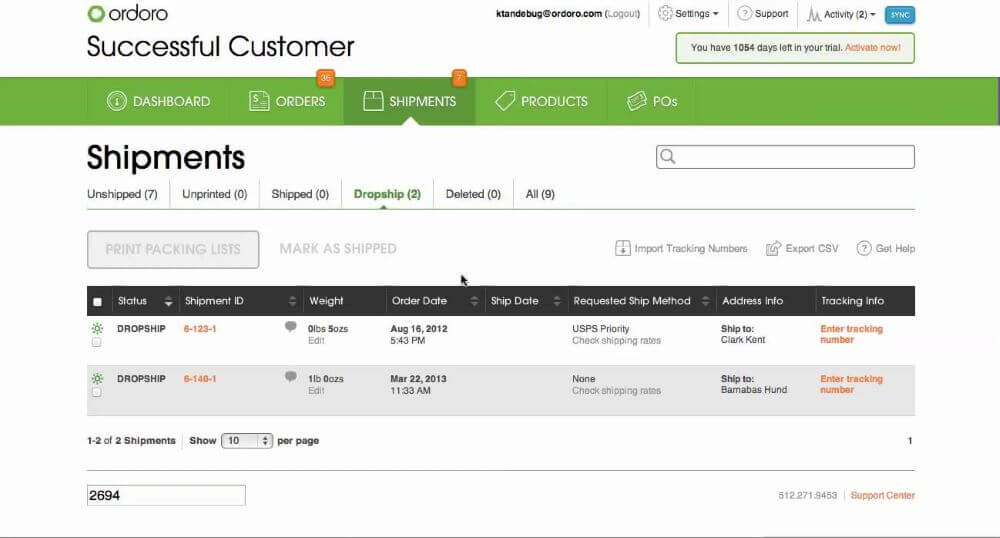Switch to Unprinted (0) filter
This screenshot has width=1000, height=538.
[x=214, y=194]
